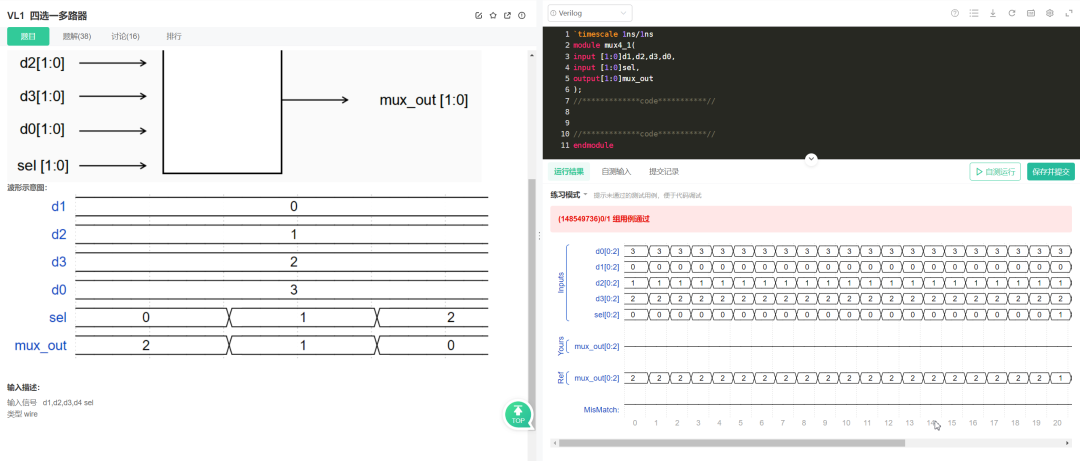Click the 'VL1 四选一多路器' problem title
This screenshot has height=461, width=1080.
pyautogui.click(x=47, y=15)
